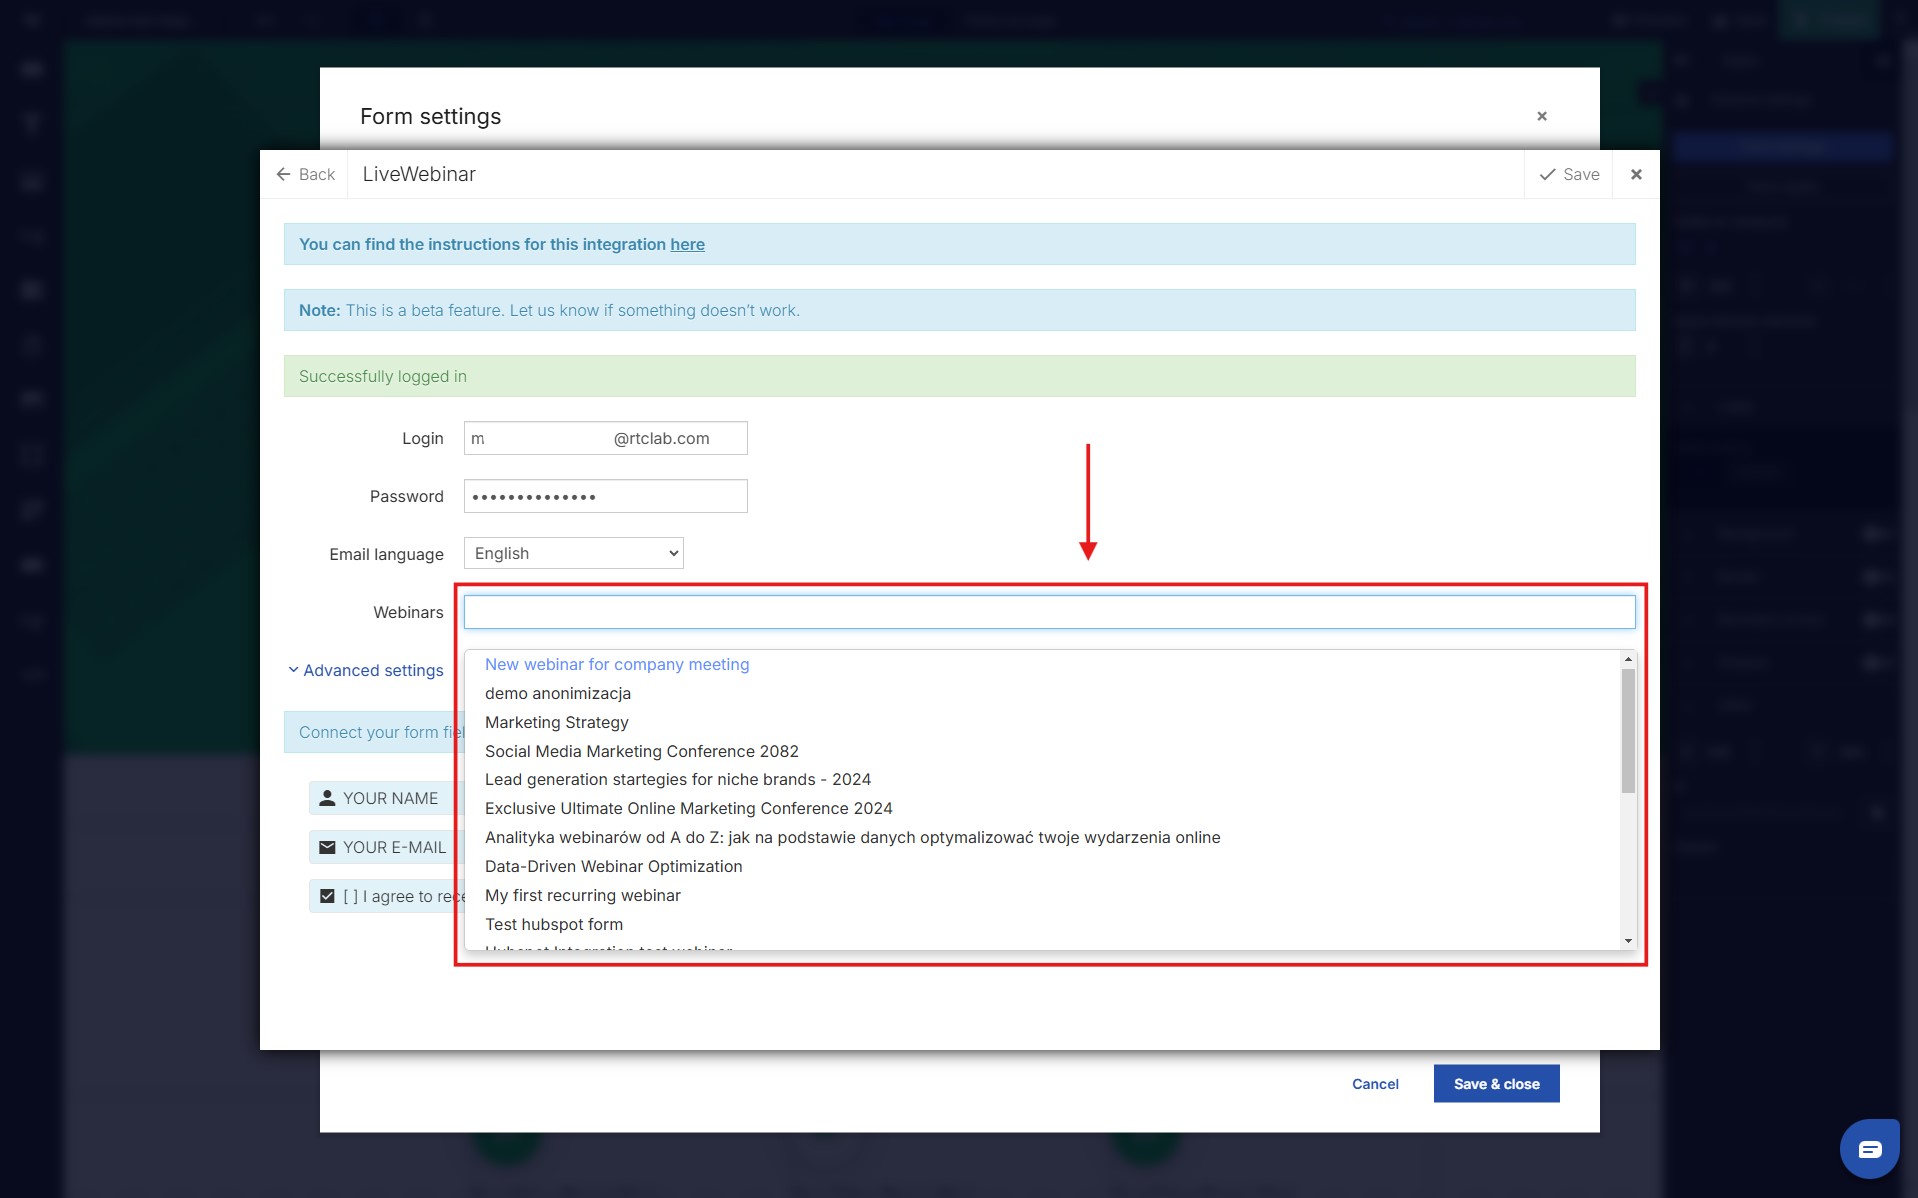Open the integration instructions 'here' link
Viewport: 1918px width, 1198px height.
pyautogui.click(x=687, y=244)
